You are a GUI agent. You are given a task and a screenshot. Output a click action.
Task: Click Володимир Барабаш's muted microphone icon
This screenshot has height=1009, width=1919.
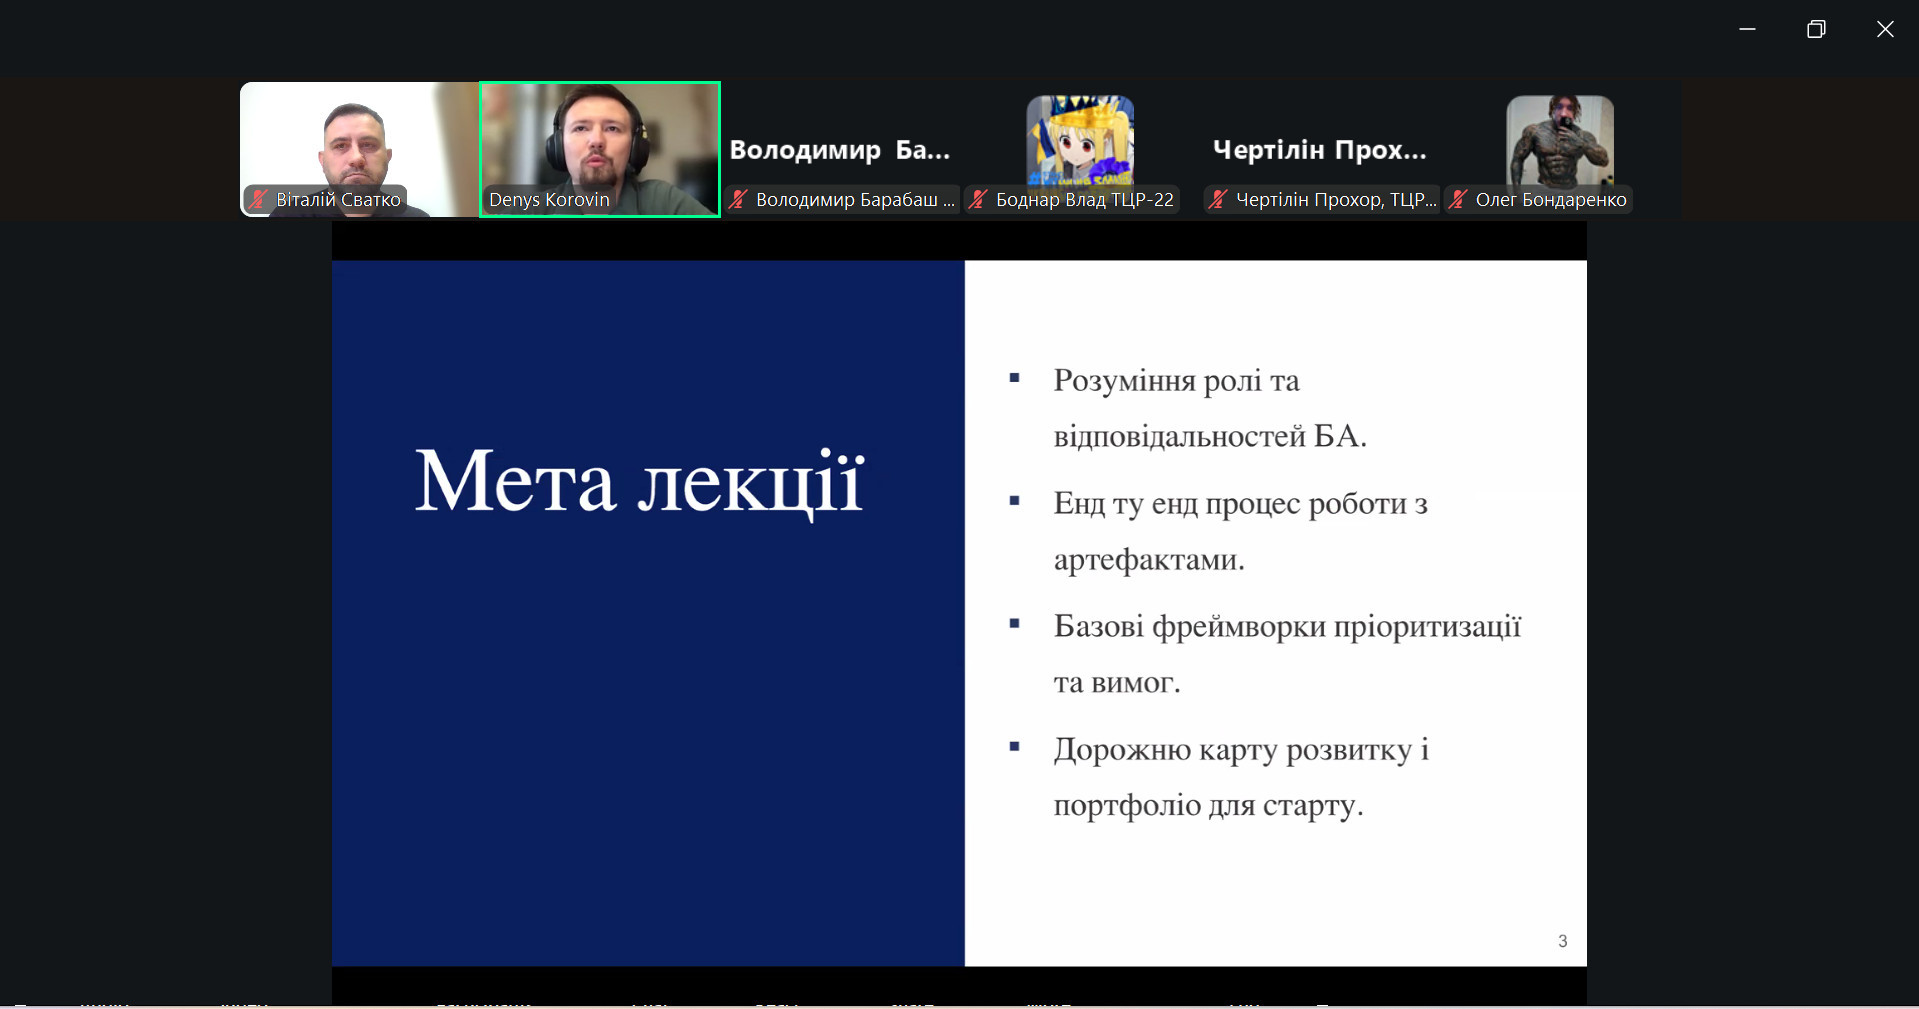739,199
